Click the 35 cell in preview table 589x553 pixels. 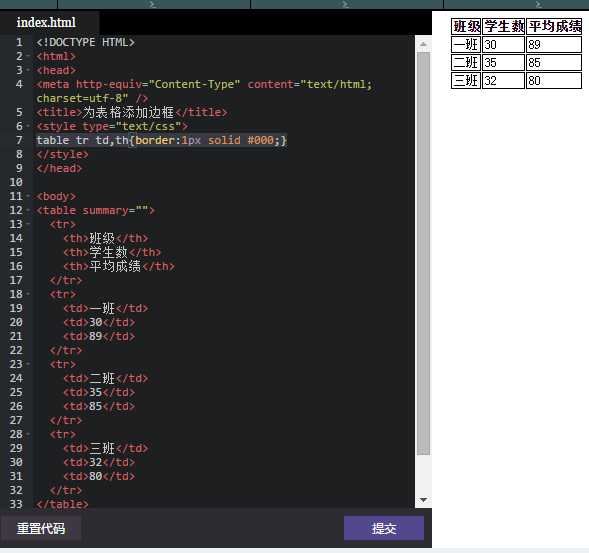click(x=503, y=62)
